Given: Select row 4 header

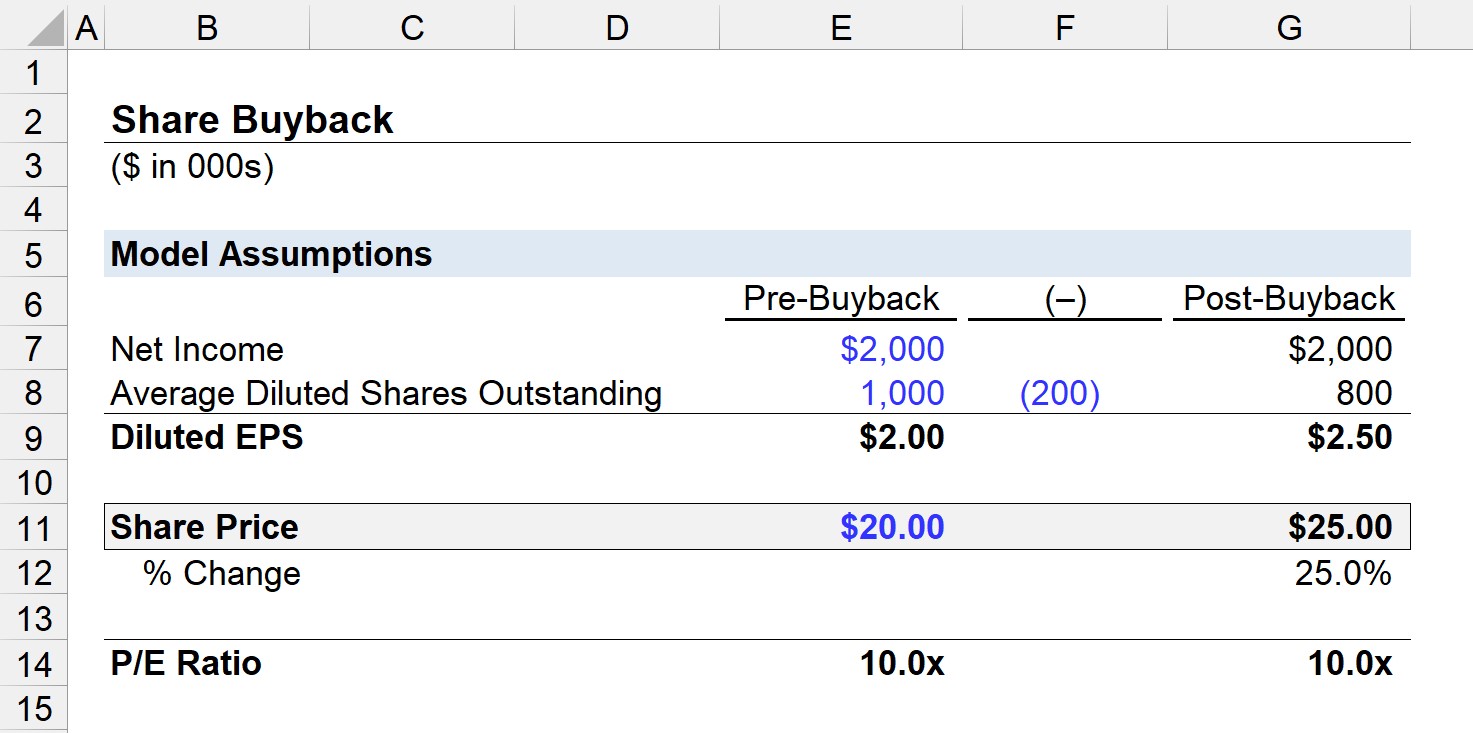Looking at the screenshot, I should click(x=34, y=210).
